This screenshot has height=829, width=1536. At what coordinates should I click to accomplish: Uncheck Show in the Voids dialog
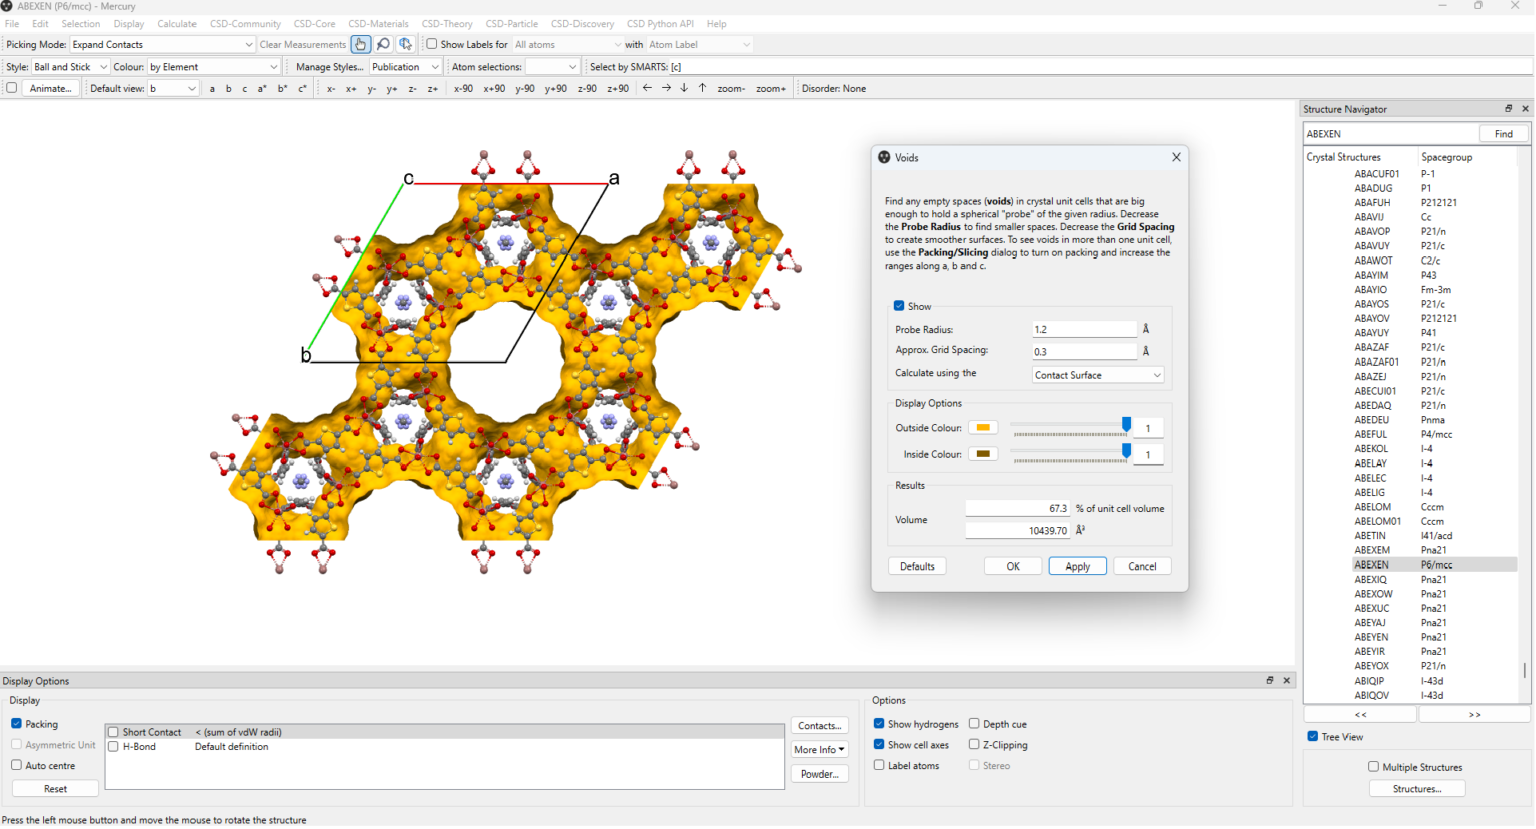click(897, 306)
